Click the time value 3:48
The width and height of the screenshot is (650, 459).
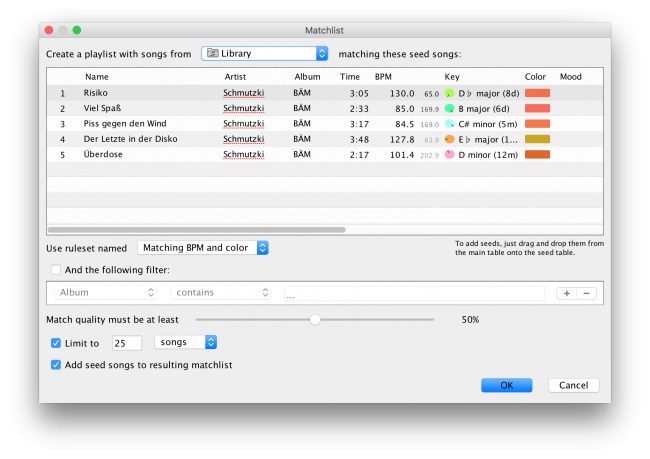[359, 140]
